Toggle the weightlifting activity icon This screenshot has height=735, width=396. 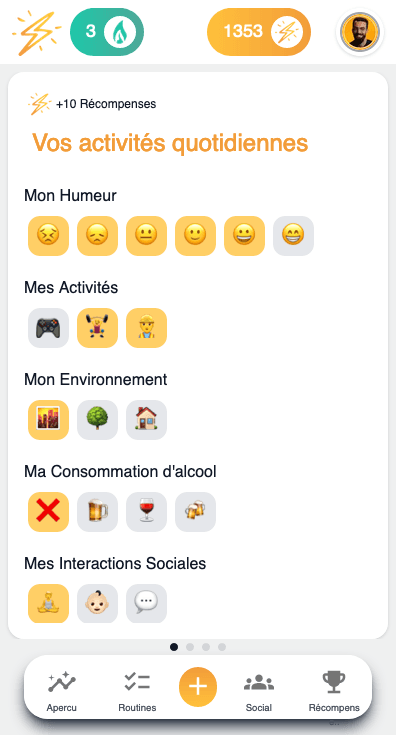pyautogui.click(x=97, y=328)
